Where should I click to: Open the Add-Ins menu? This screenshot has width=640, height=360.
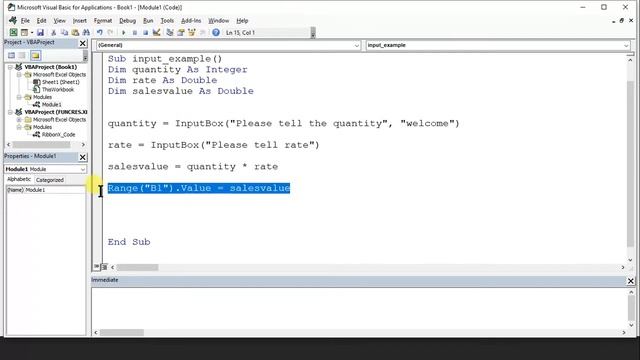[x=191, y=21]
